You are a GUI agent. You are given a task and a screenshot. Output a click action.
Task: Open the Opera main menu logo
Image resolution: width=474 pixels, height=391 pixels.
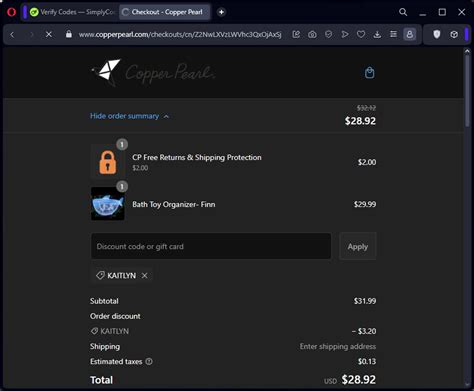[x=11, y=12]
